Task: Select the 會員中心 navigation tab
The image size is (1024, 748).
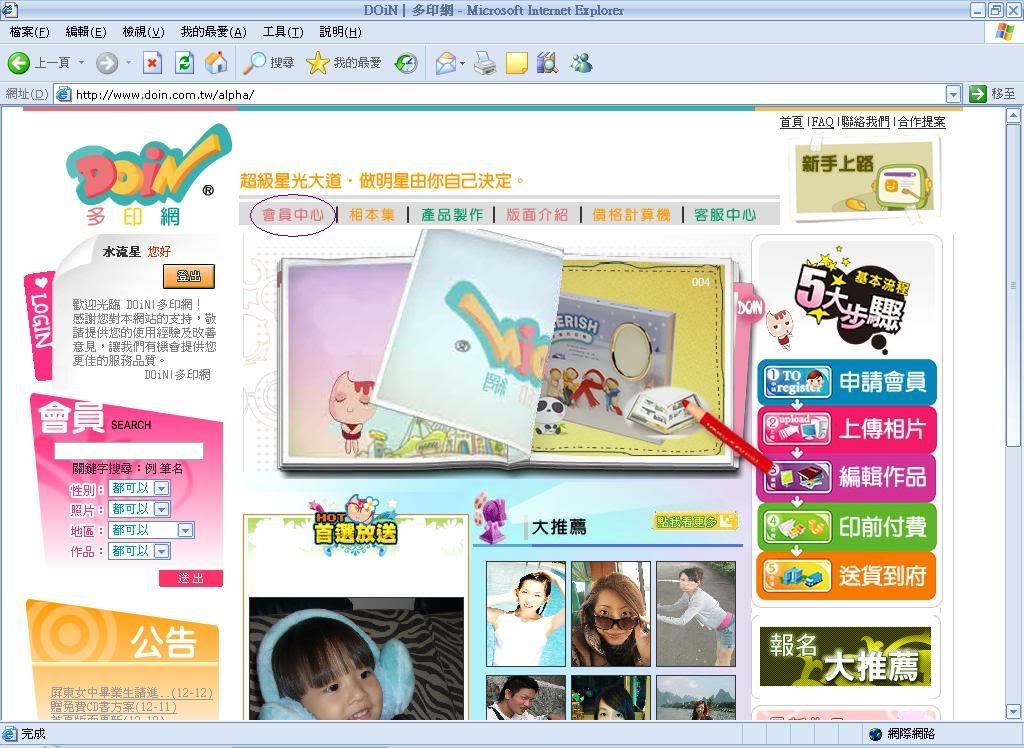Action: (x=292, y=215)
